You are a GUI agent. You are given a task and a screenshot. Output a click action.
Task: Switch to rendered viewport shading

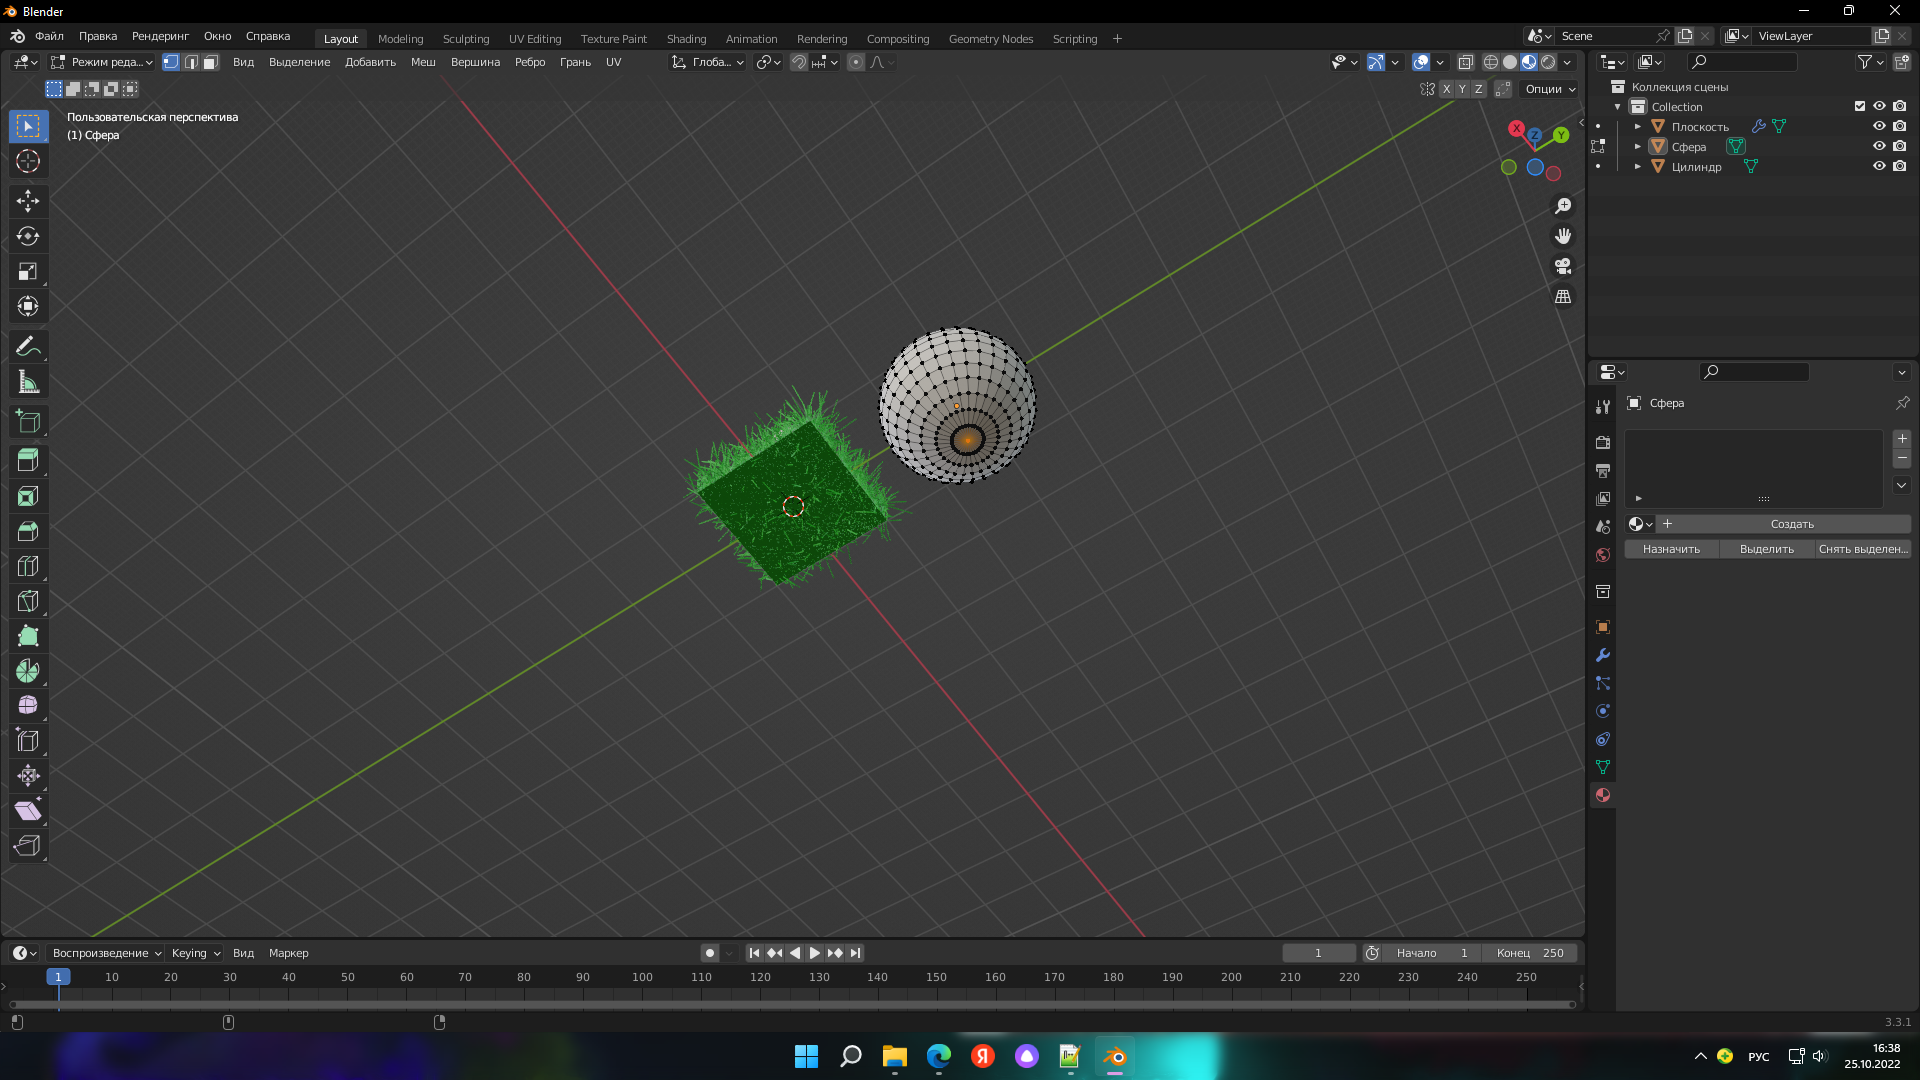pos(1548,62)
